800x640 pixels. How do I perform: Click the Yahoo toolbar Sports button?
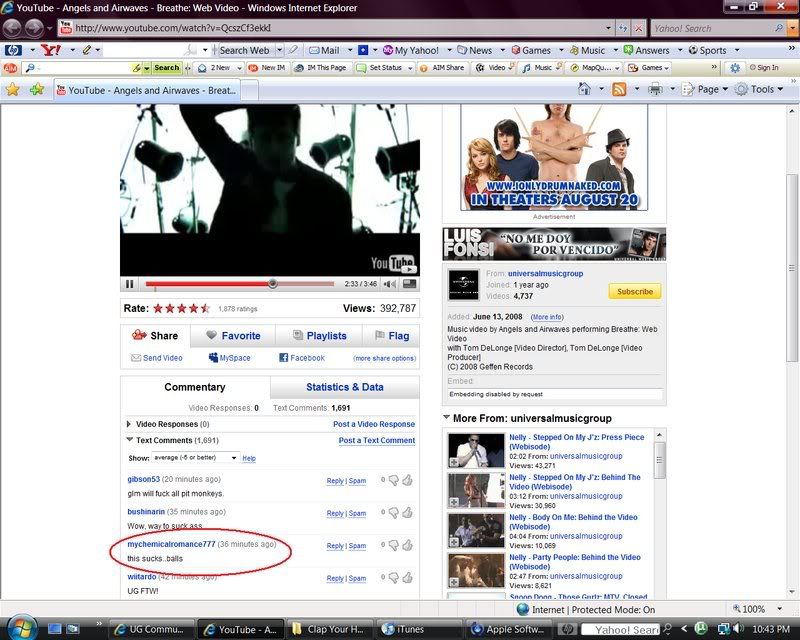[707, 50]
